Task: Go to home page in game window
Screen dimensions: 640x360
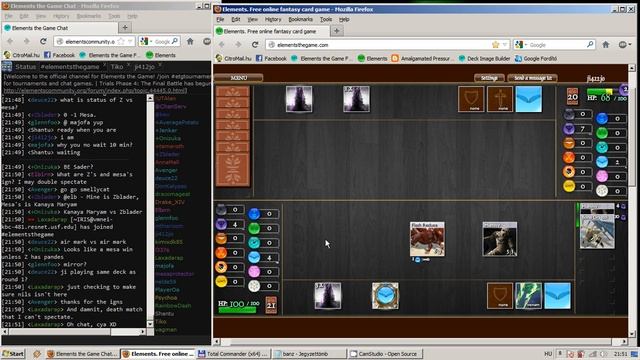Action: [x=606, y=44]
